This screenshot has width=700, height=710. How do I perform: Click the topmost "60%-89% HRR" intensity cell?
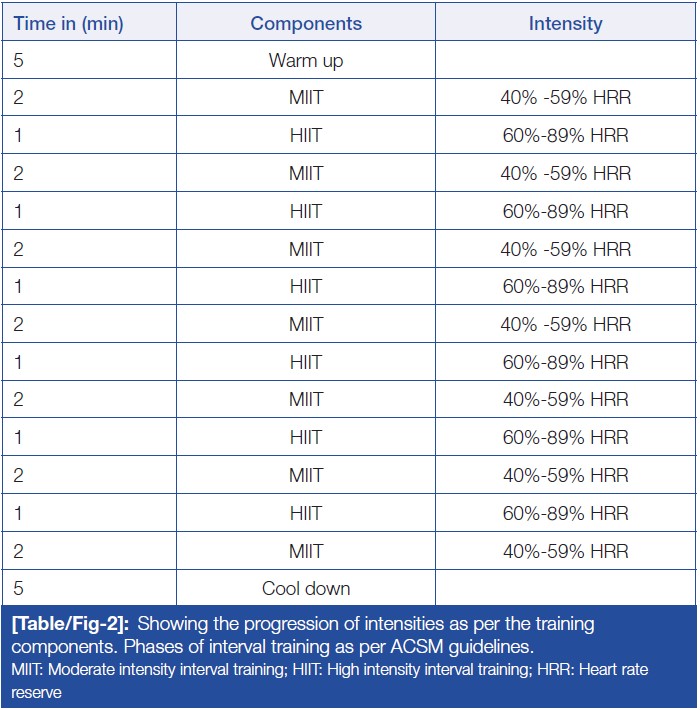click(x=565, y=136)
